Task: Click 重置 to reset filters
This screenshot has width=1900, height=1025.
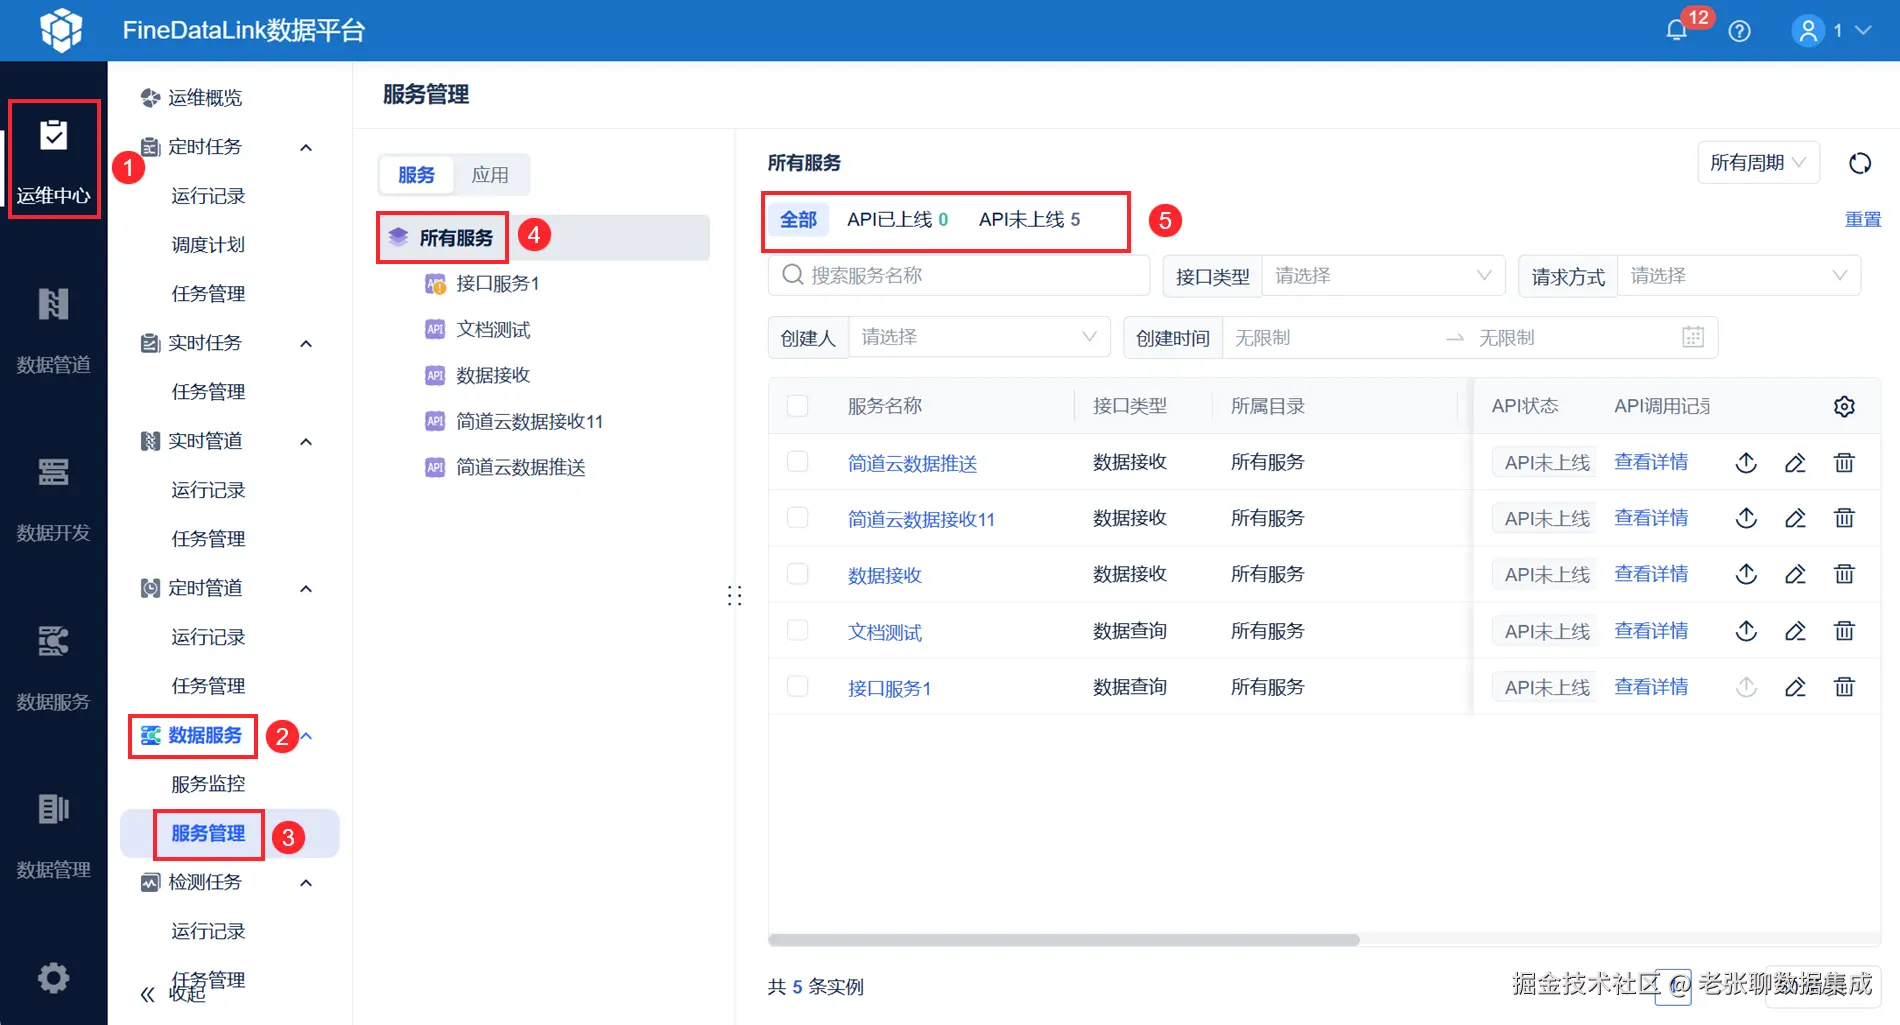Action: tap(1863, 220)
